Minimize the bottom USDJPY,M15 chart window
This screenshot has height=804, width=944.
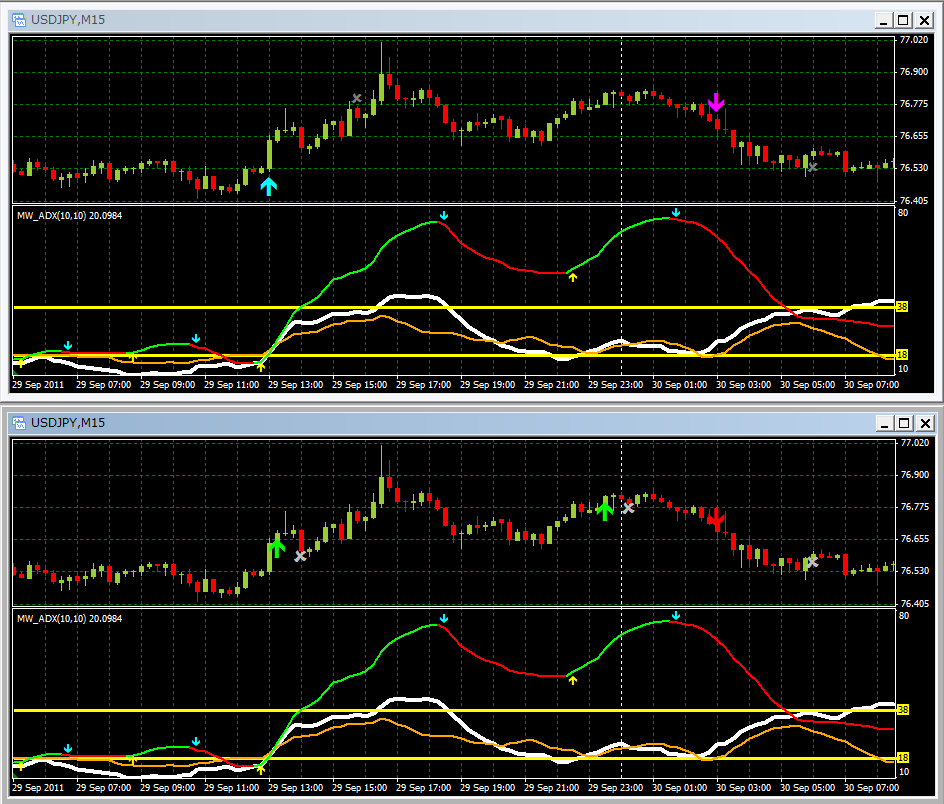pyautogui.click(x=883, y=423)
